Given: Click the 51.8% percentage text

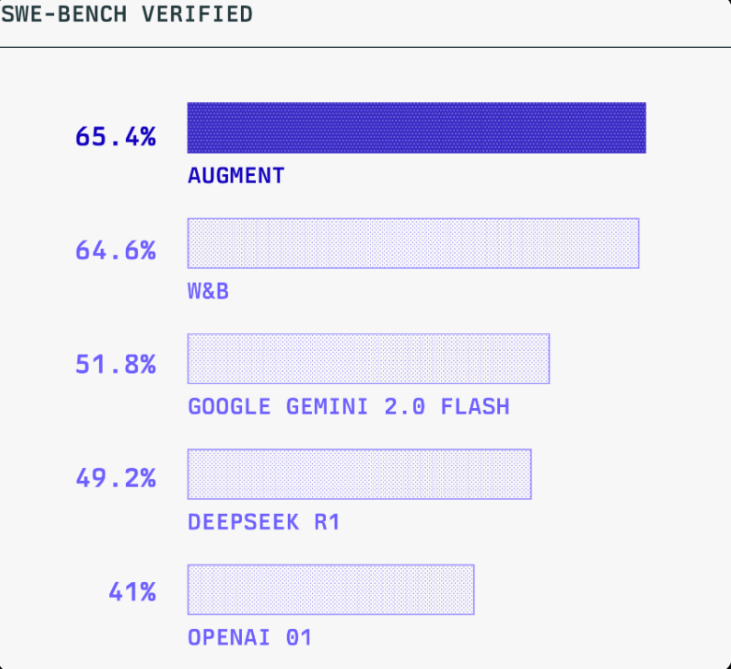Looking at the screenshot, I should click(115, 365).
